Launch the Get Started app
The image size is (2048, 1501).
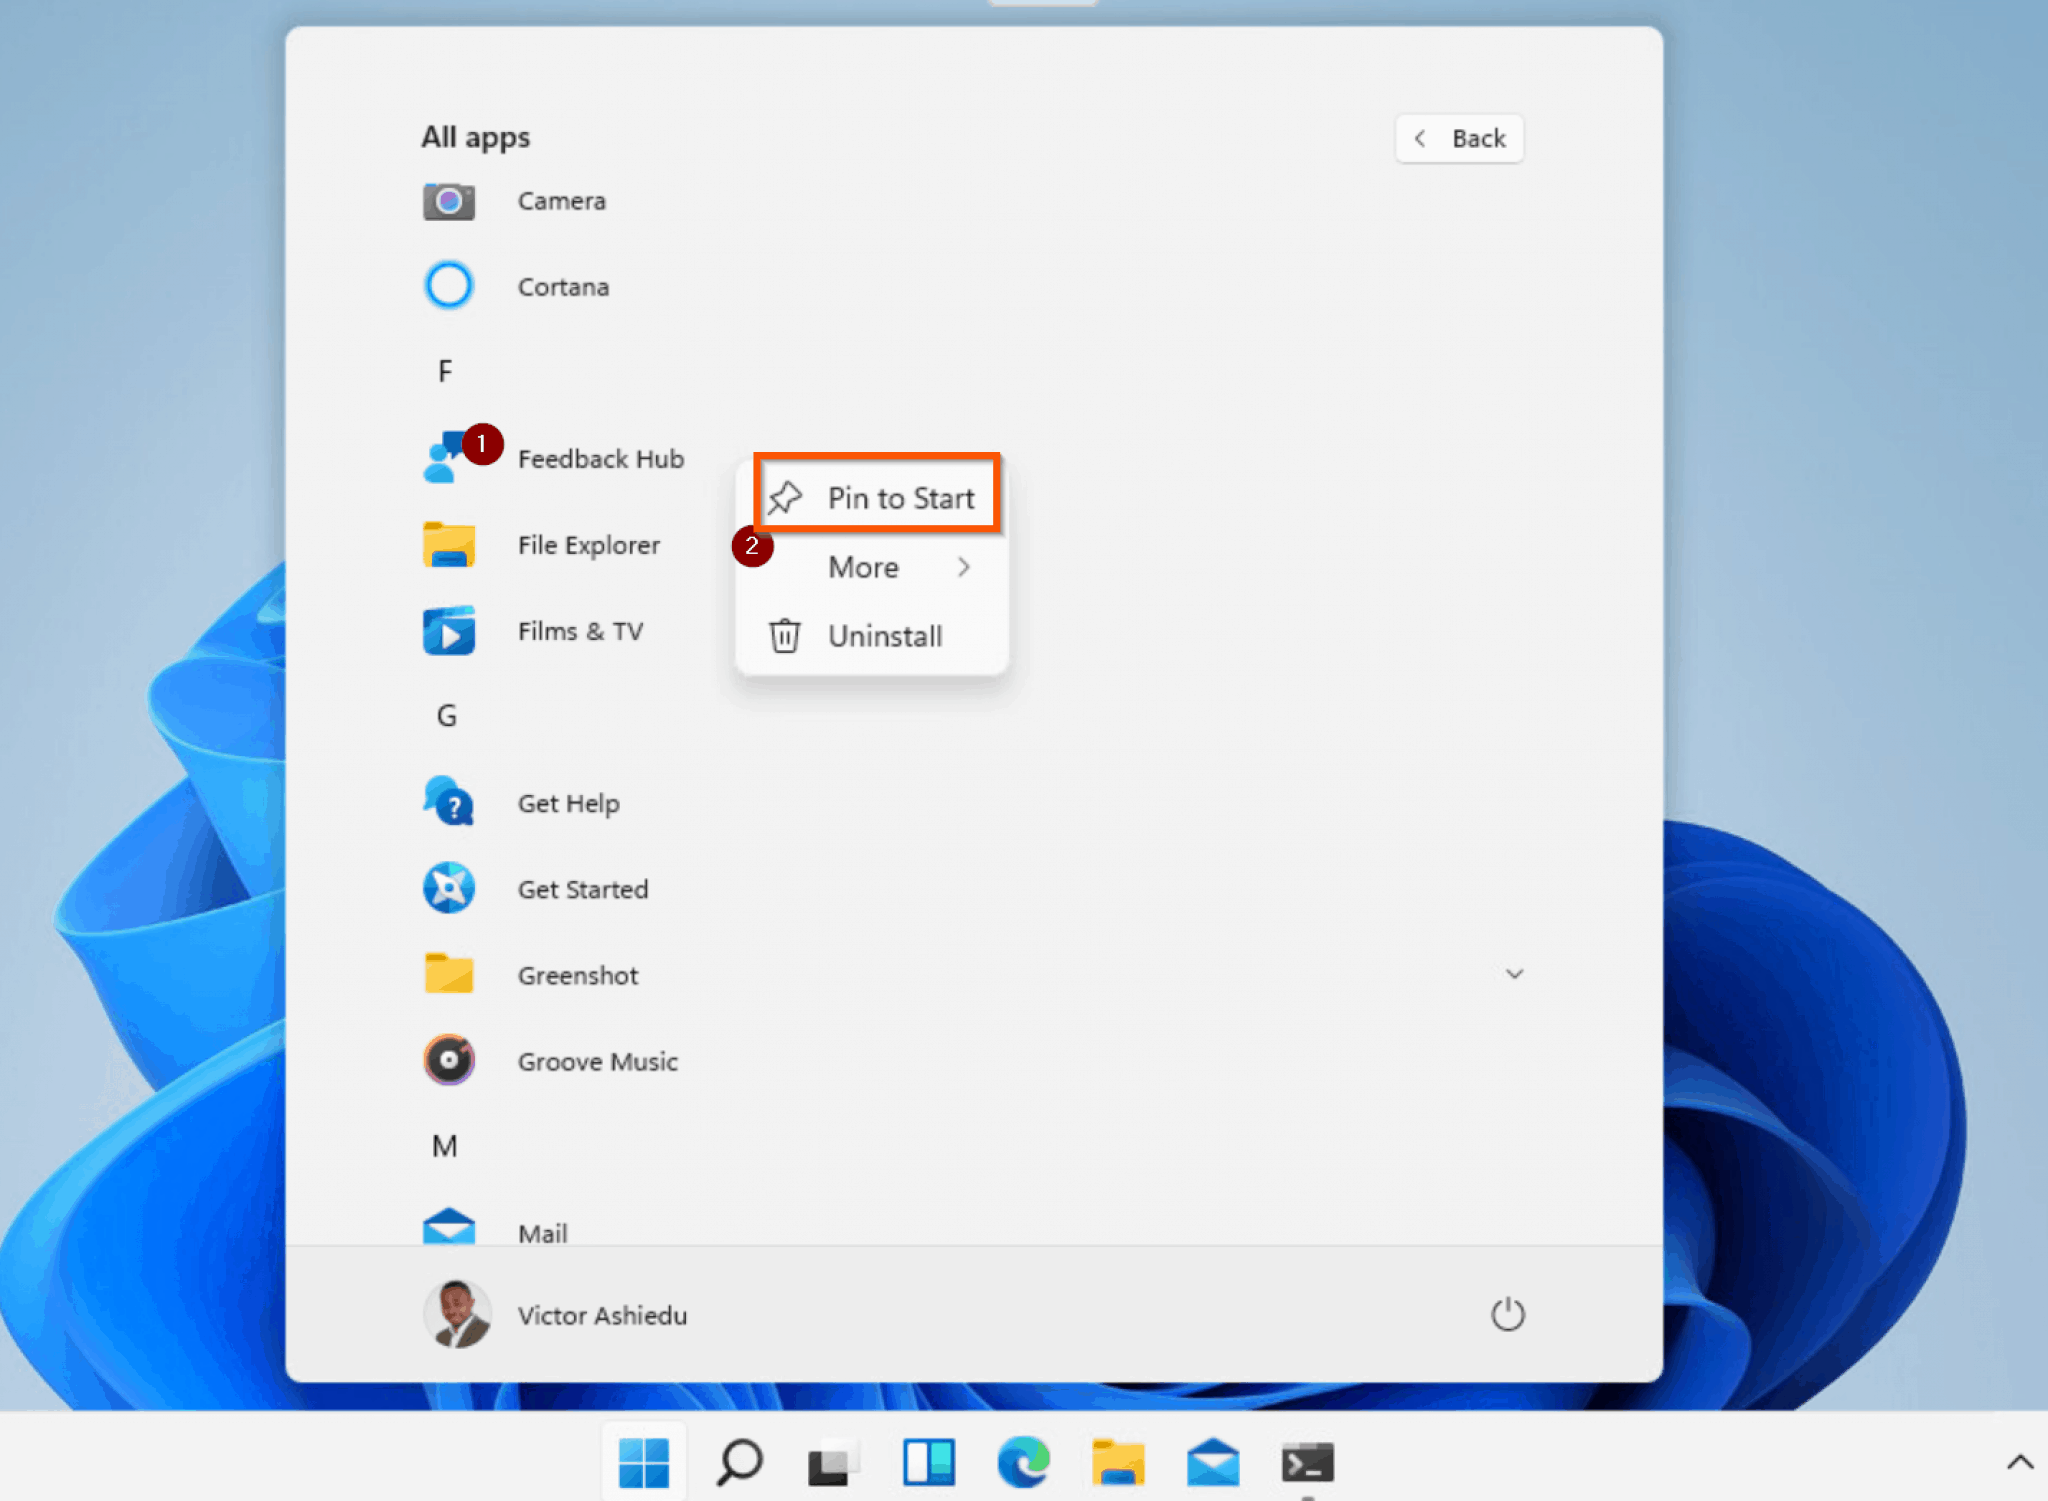tap(582, 888)
